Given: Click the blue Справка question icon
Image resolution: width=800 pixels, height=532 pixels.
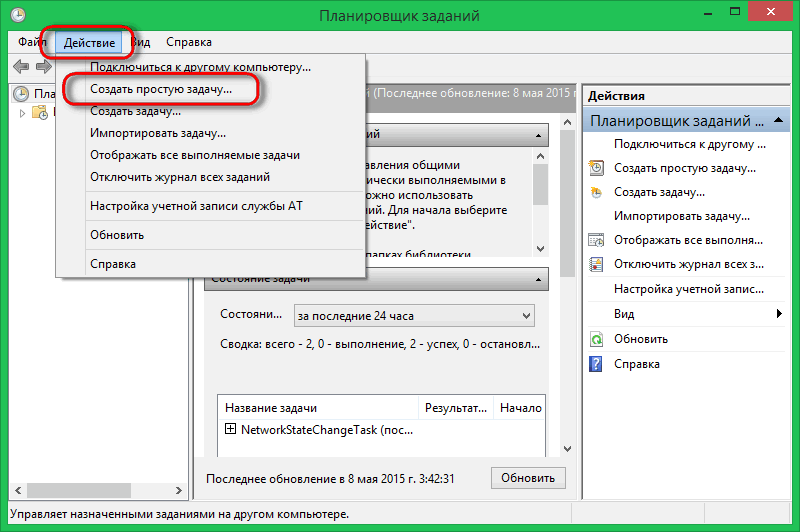Looking at the screenshot, I should point(595,364).
